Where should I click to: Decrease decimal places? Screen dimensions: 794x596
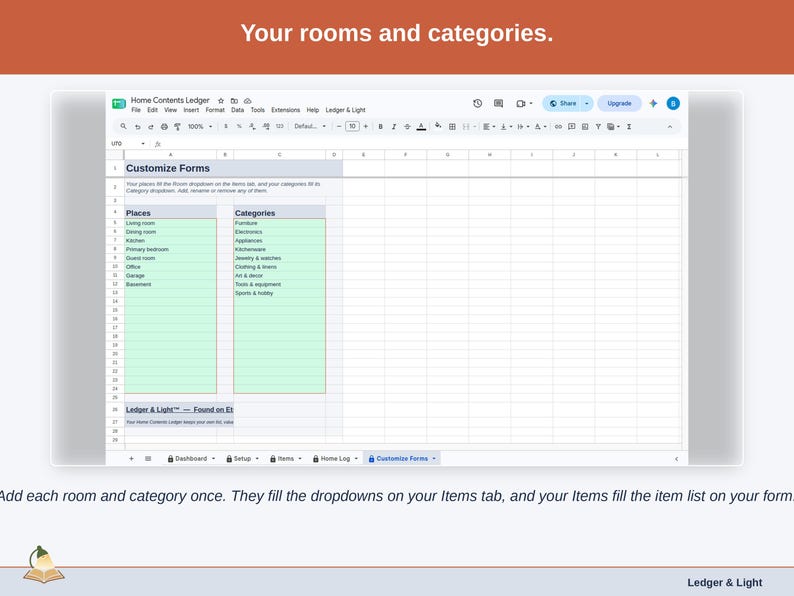point(252,127)
